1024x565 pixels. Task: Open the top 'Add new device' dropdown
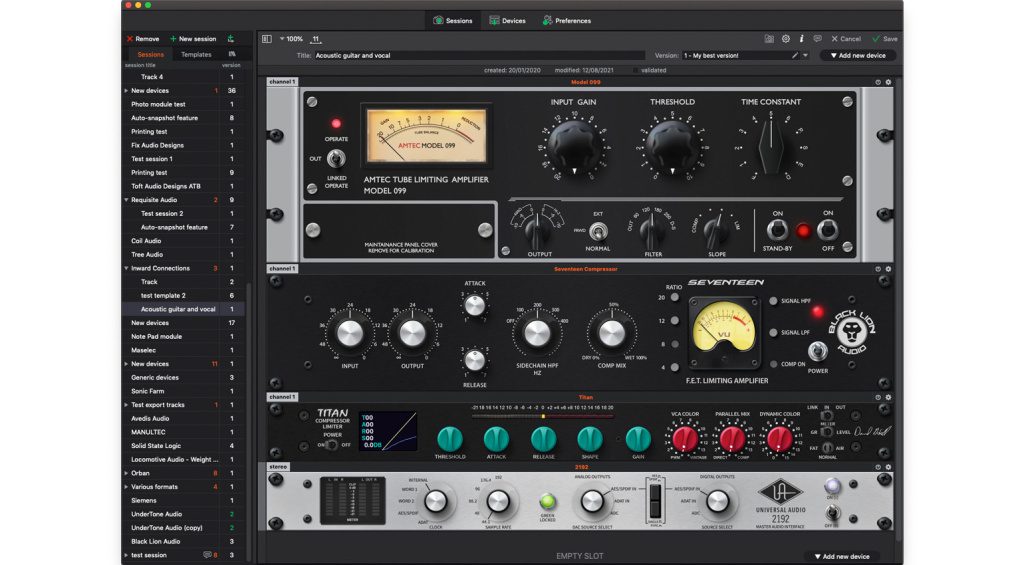(857, 56)
